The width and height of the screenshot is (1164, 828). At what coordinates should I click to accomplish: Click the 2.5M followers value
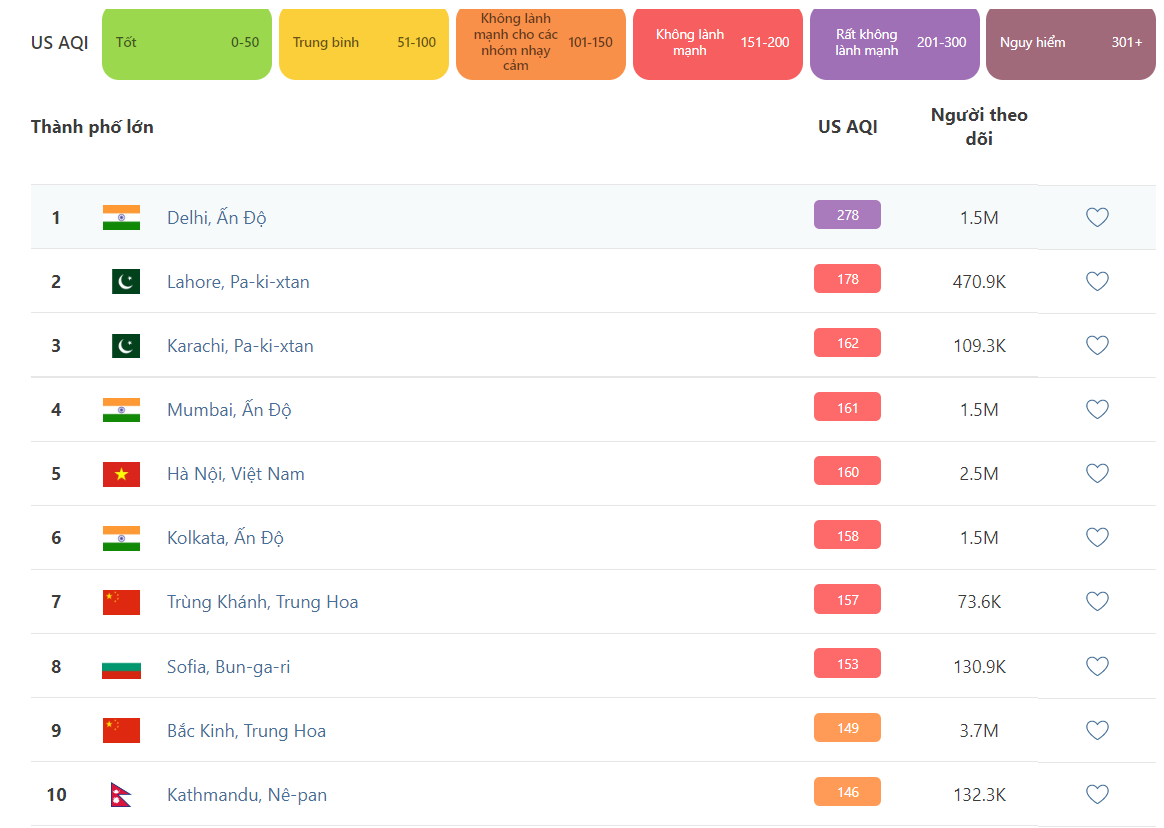978,474
